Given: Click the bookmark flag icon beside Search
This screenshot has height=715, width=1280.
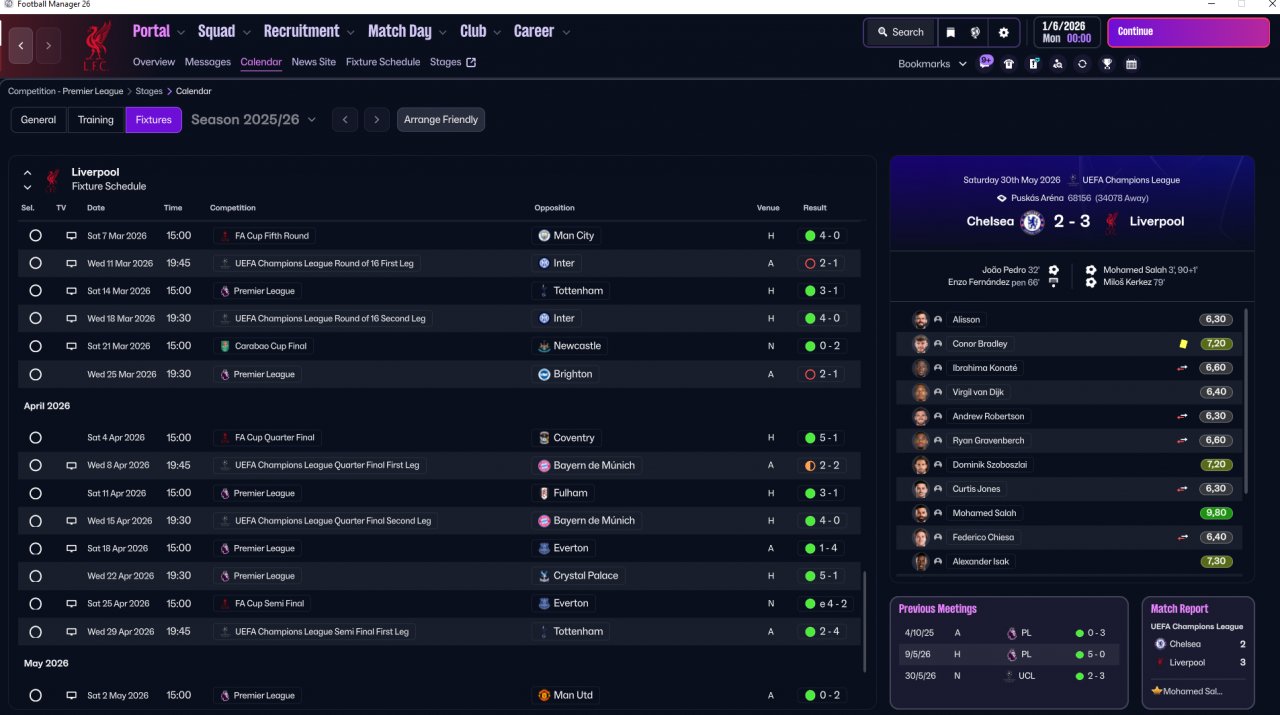Looking at the screenshot, I should point(951,32).
